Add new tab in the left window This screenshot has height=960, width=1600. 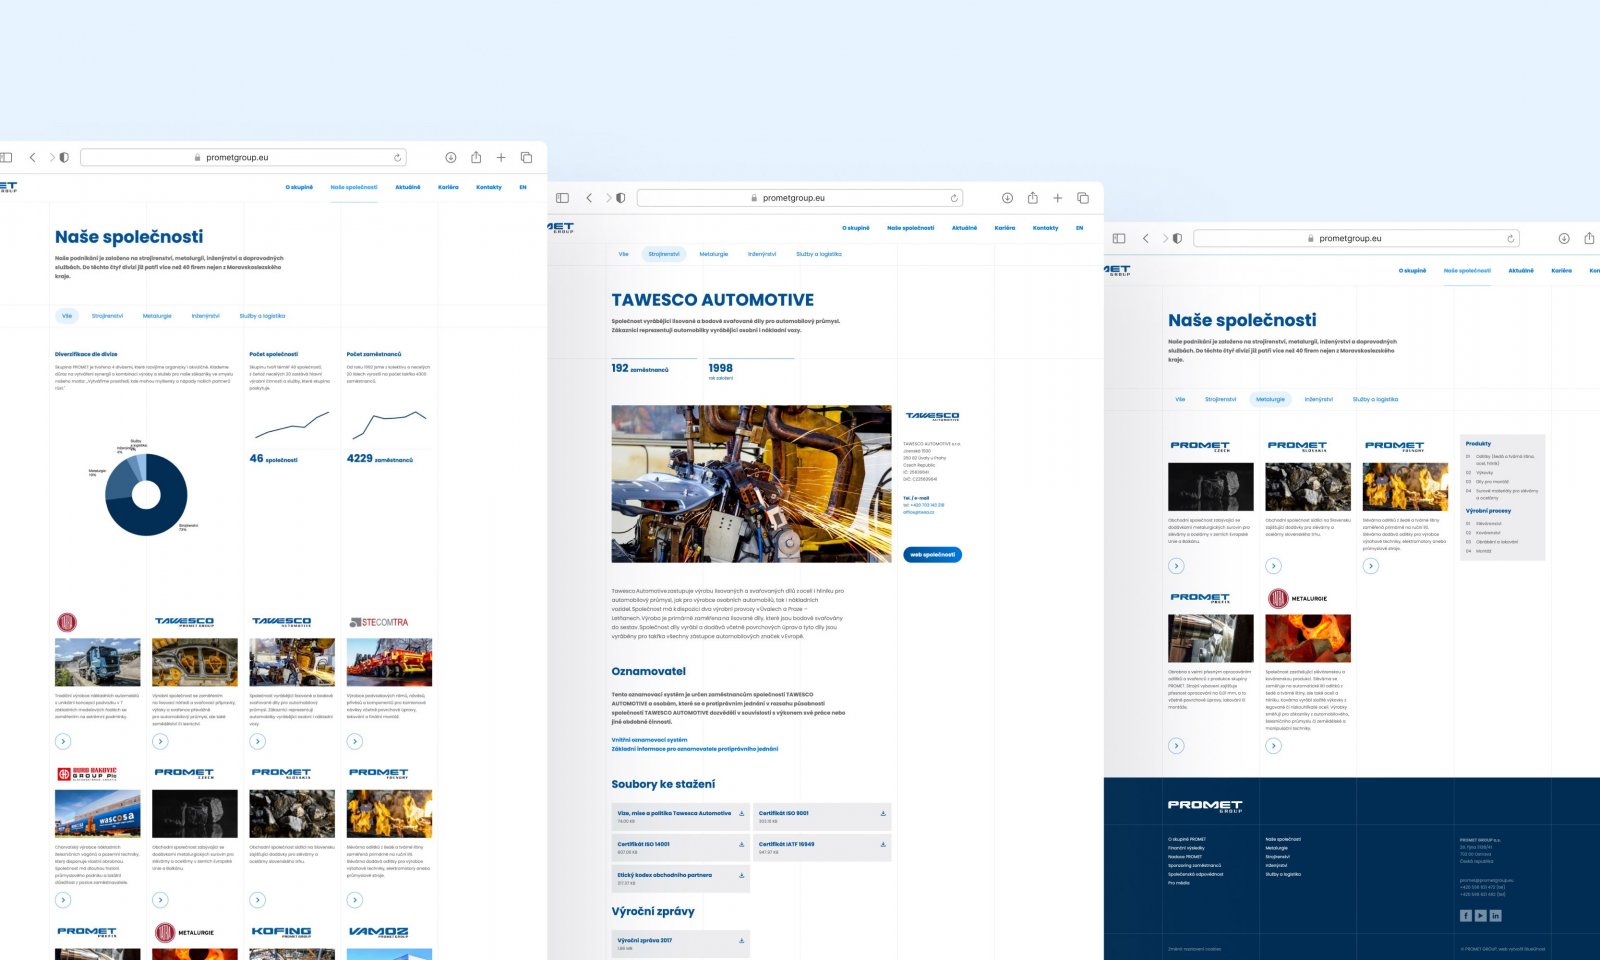click(x=501, y=157)
